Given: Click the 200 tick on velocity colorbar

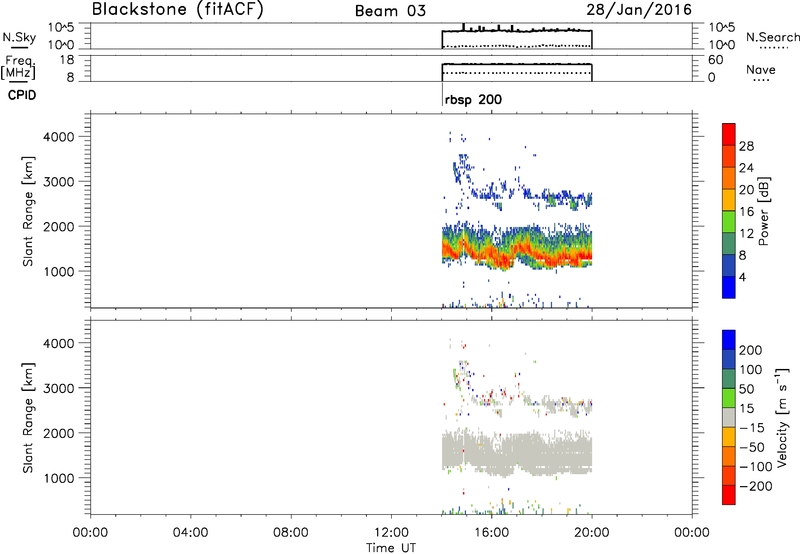Looking at the screenshot, I should point(751,350).
